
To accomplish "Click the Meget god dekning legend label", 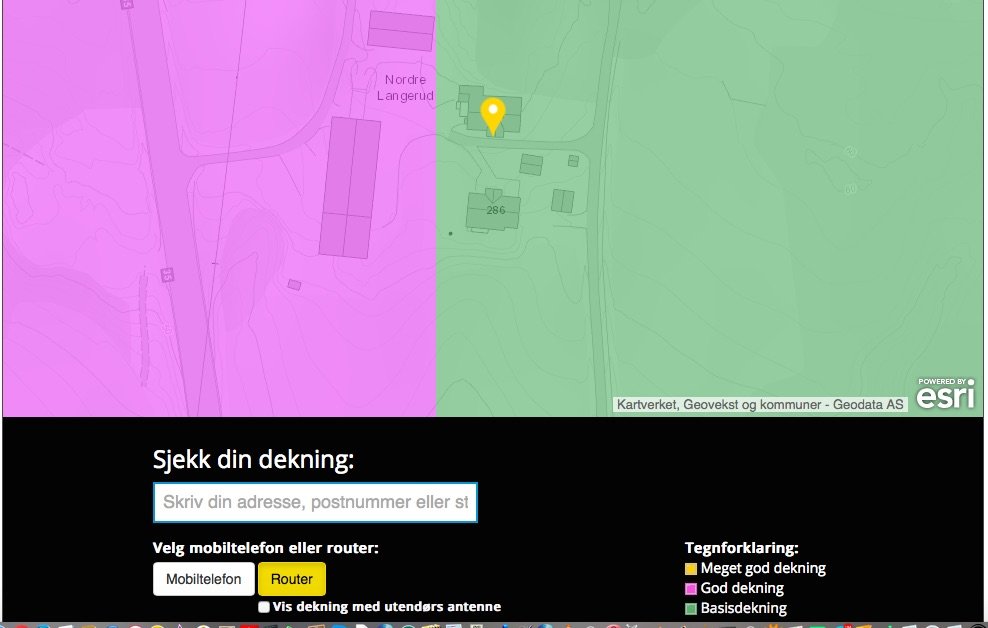I will click(x=763, y=568).
